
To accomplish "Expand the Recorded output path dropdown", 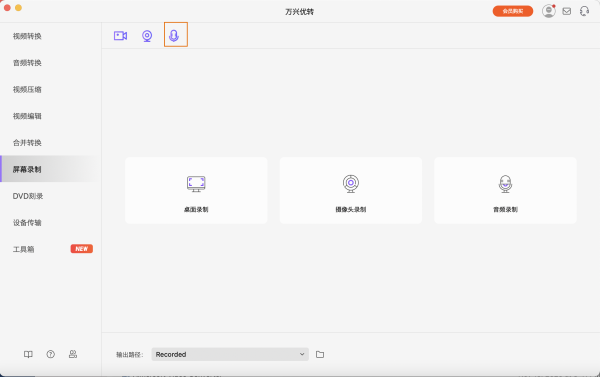I will pyautogui.click(x=230, y=354).
